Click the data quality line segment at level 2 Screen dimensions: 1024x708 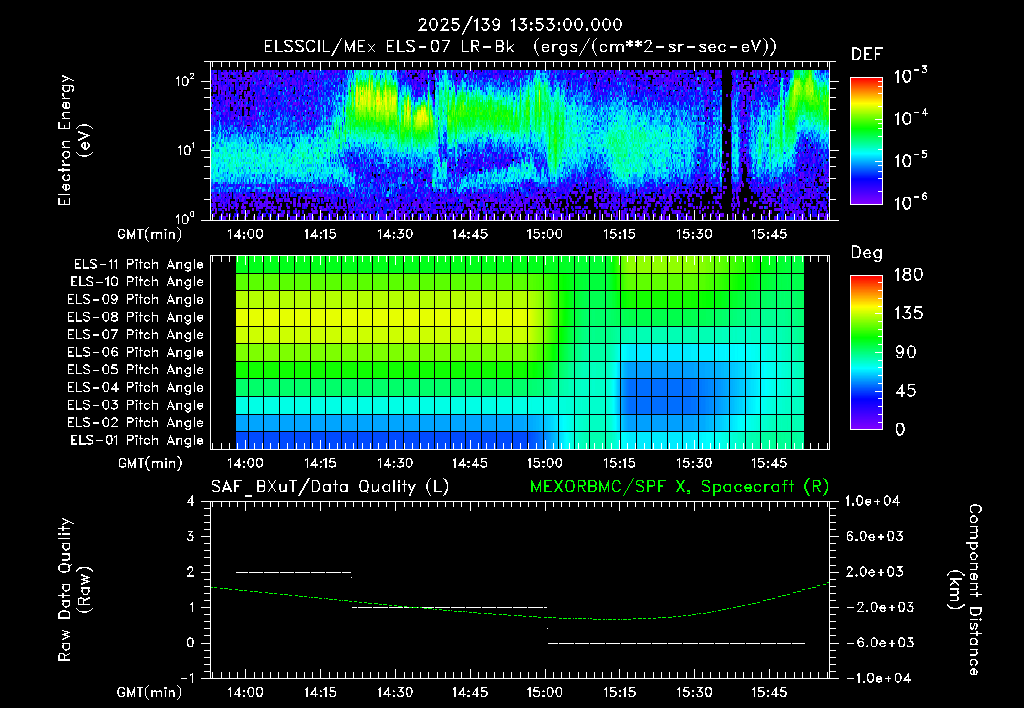(x=294, y=572)
